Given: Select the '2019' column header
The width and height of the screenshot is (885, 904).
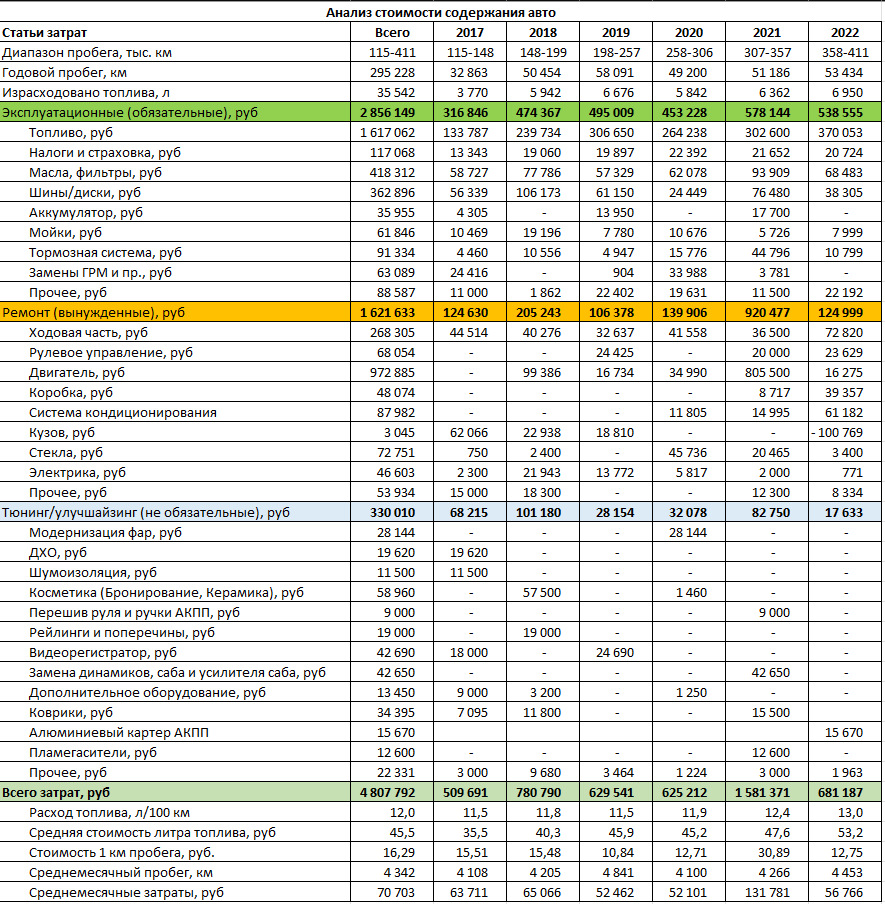Looking at the screenshot, I should [x=616, y=32].
